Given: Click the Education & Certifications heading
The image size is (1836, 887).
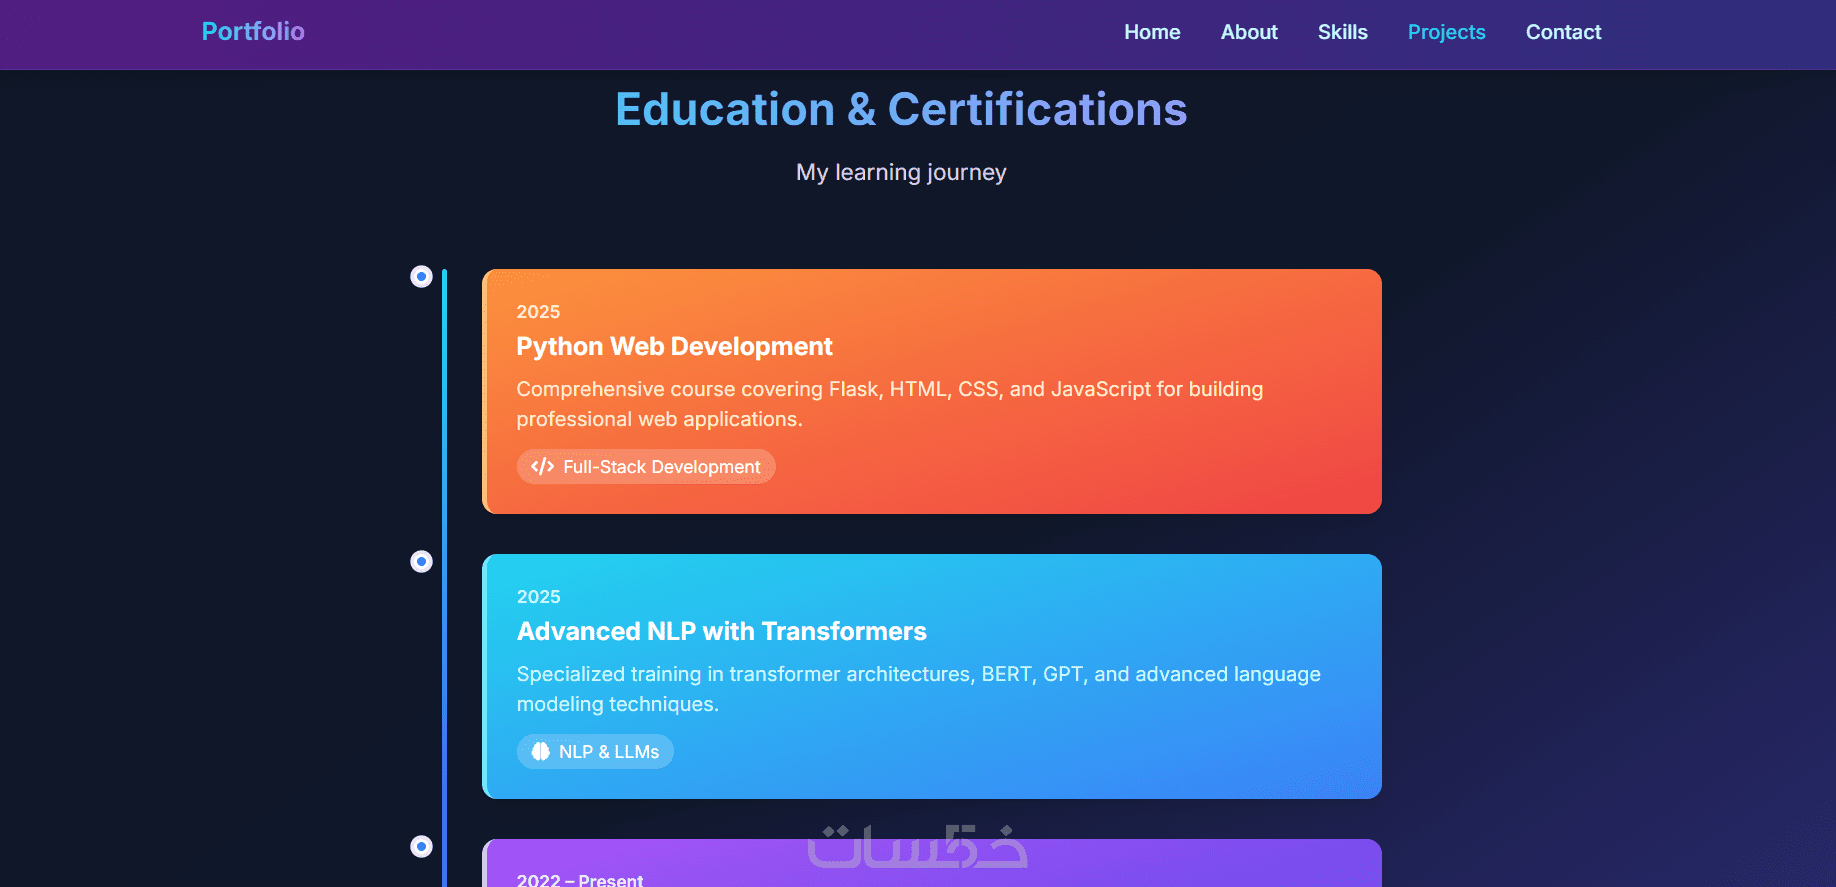Looking at the screenshot, I should 901,109.
